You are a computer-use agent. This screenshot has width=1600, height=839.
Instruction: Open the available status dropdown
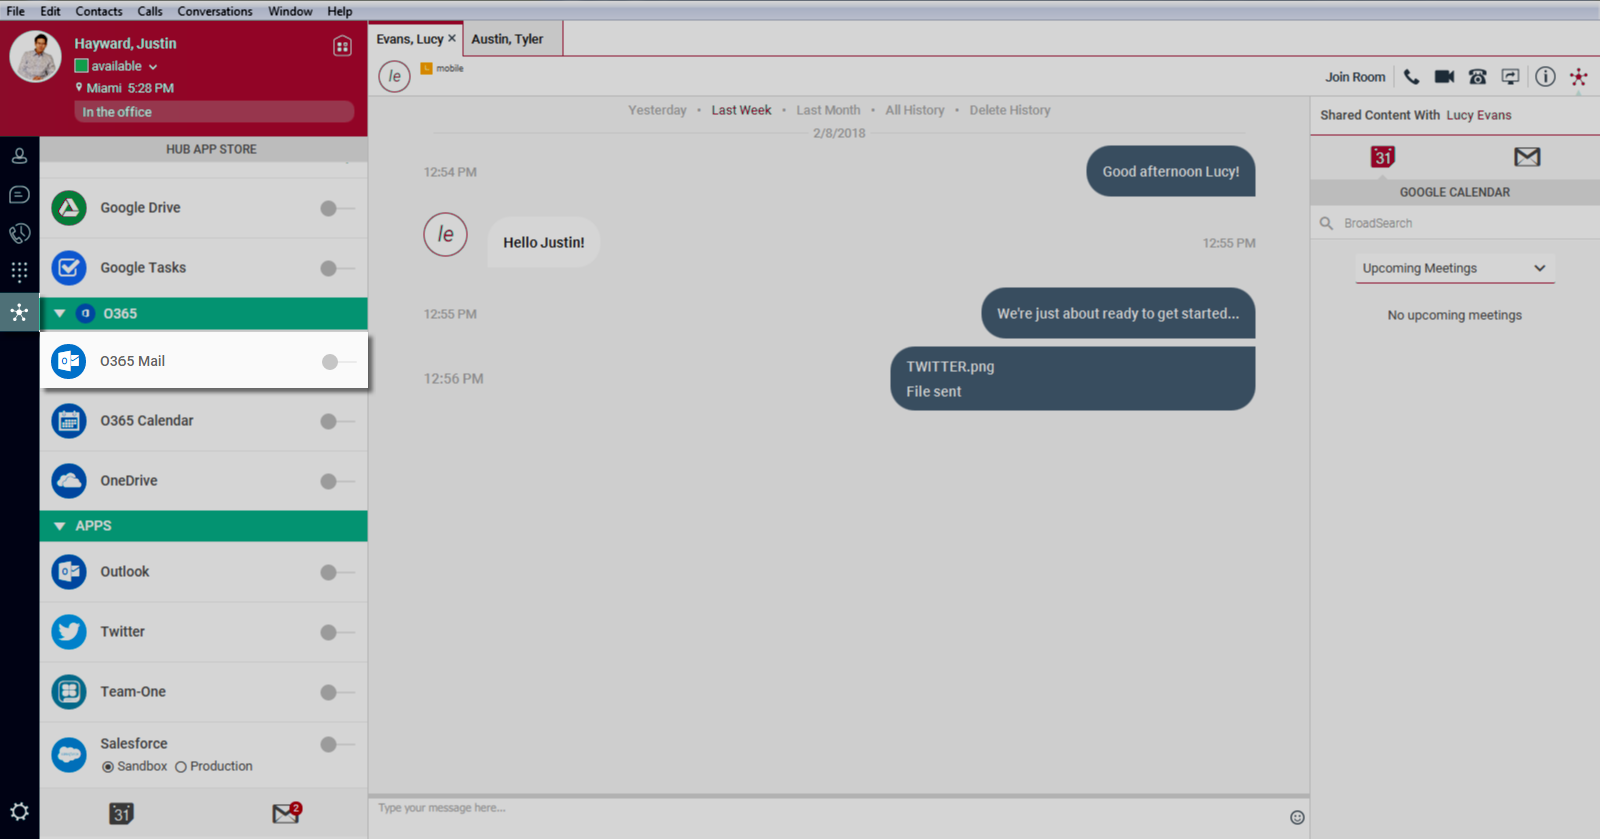click(153, 67)
